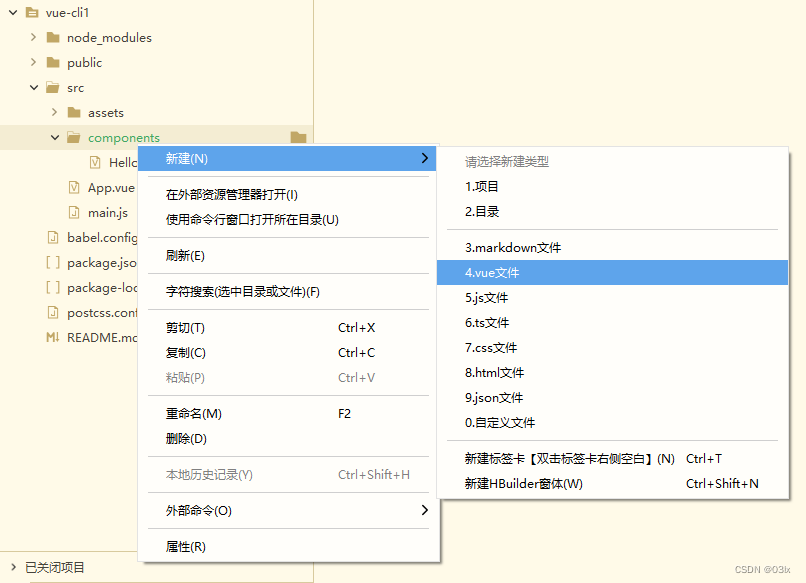
Task: Click the 已关闭项目 bar at the bottom
Action: [55, 567]
